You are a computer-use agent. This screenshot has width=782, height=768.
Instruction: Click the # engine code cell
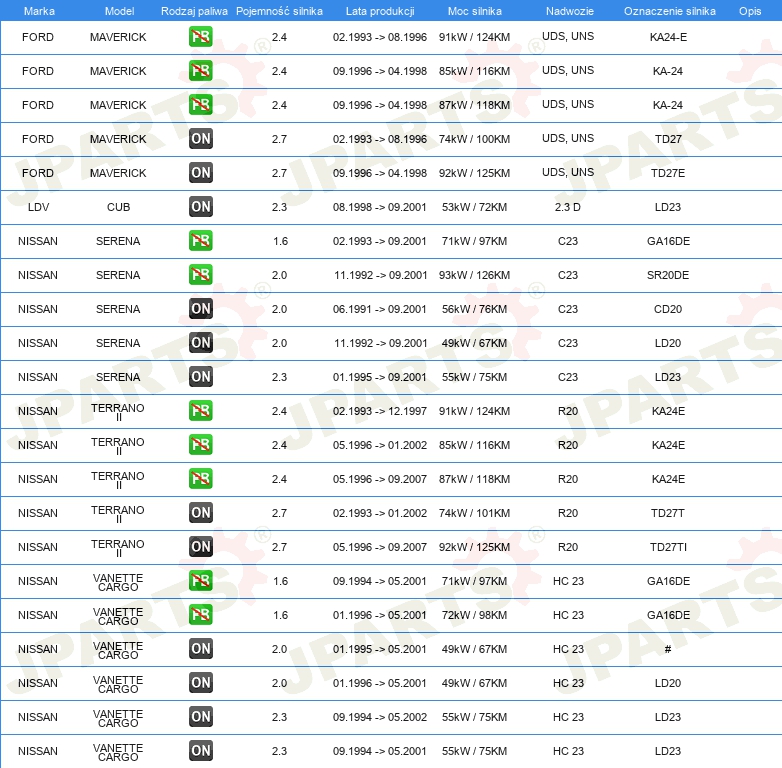tap(668, 649)
